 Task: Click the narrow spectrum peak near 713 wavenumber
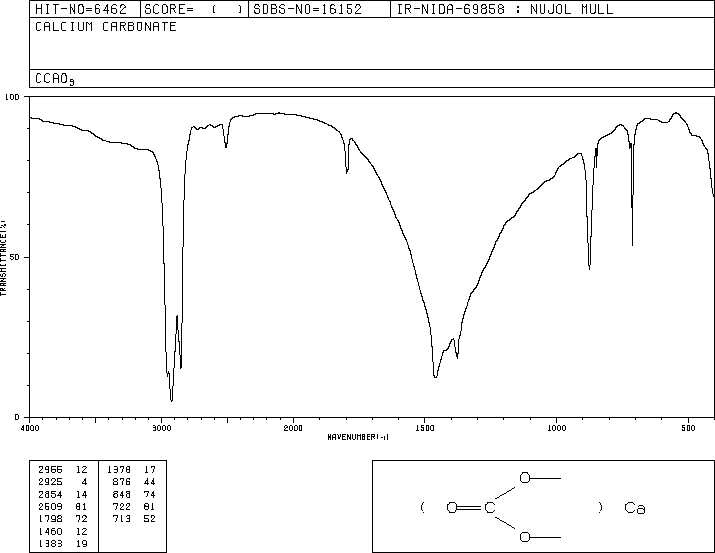point(632,244)
